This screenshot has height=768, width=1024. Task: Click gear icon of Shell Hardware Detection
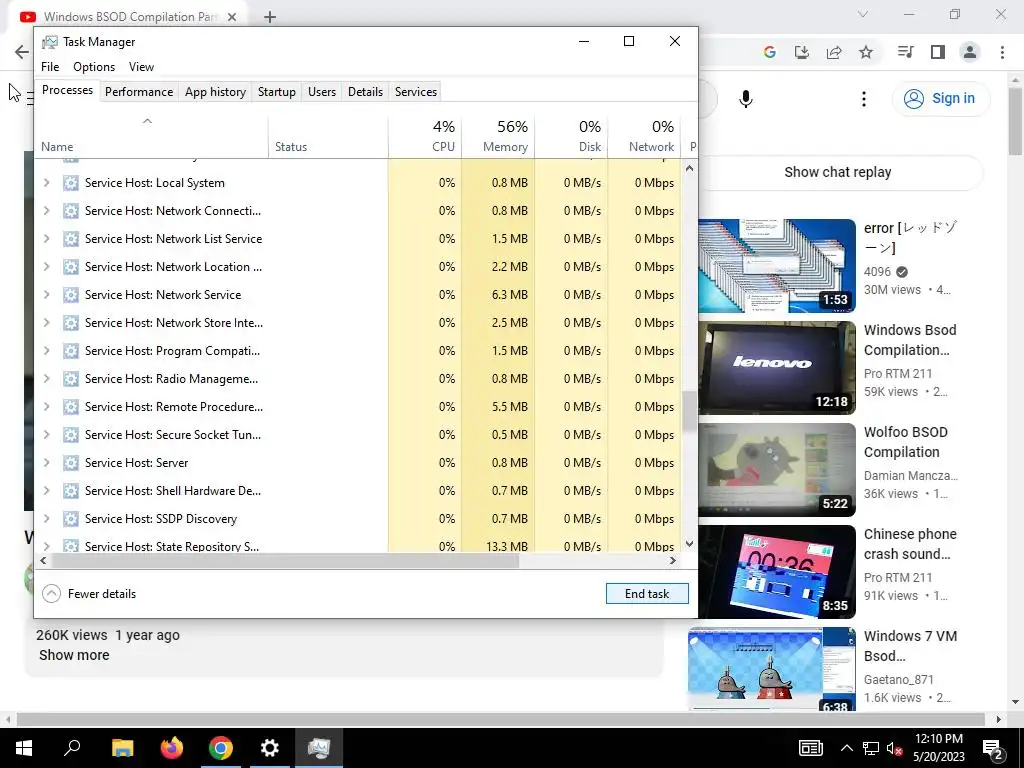71,490
